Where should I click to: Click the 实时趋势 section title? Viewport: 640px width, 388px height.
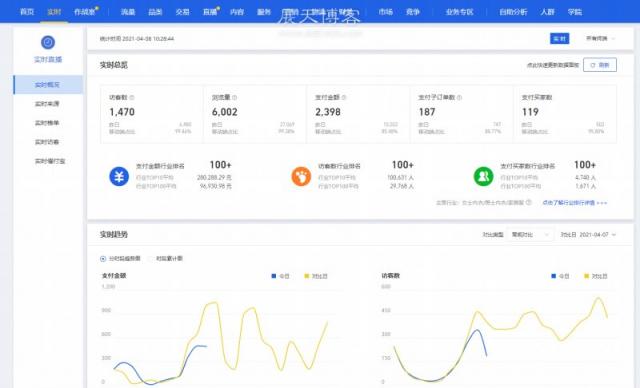pyautogui.click(x=114, y=235)
